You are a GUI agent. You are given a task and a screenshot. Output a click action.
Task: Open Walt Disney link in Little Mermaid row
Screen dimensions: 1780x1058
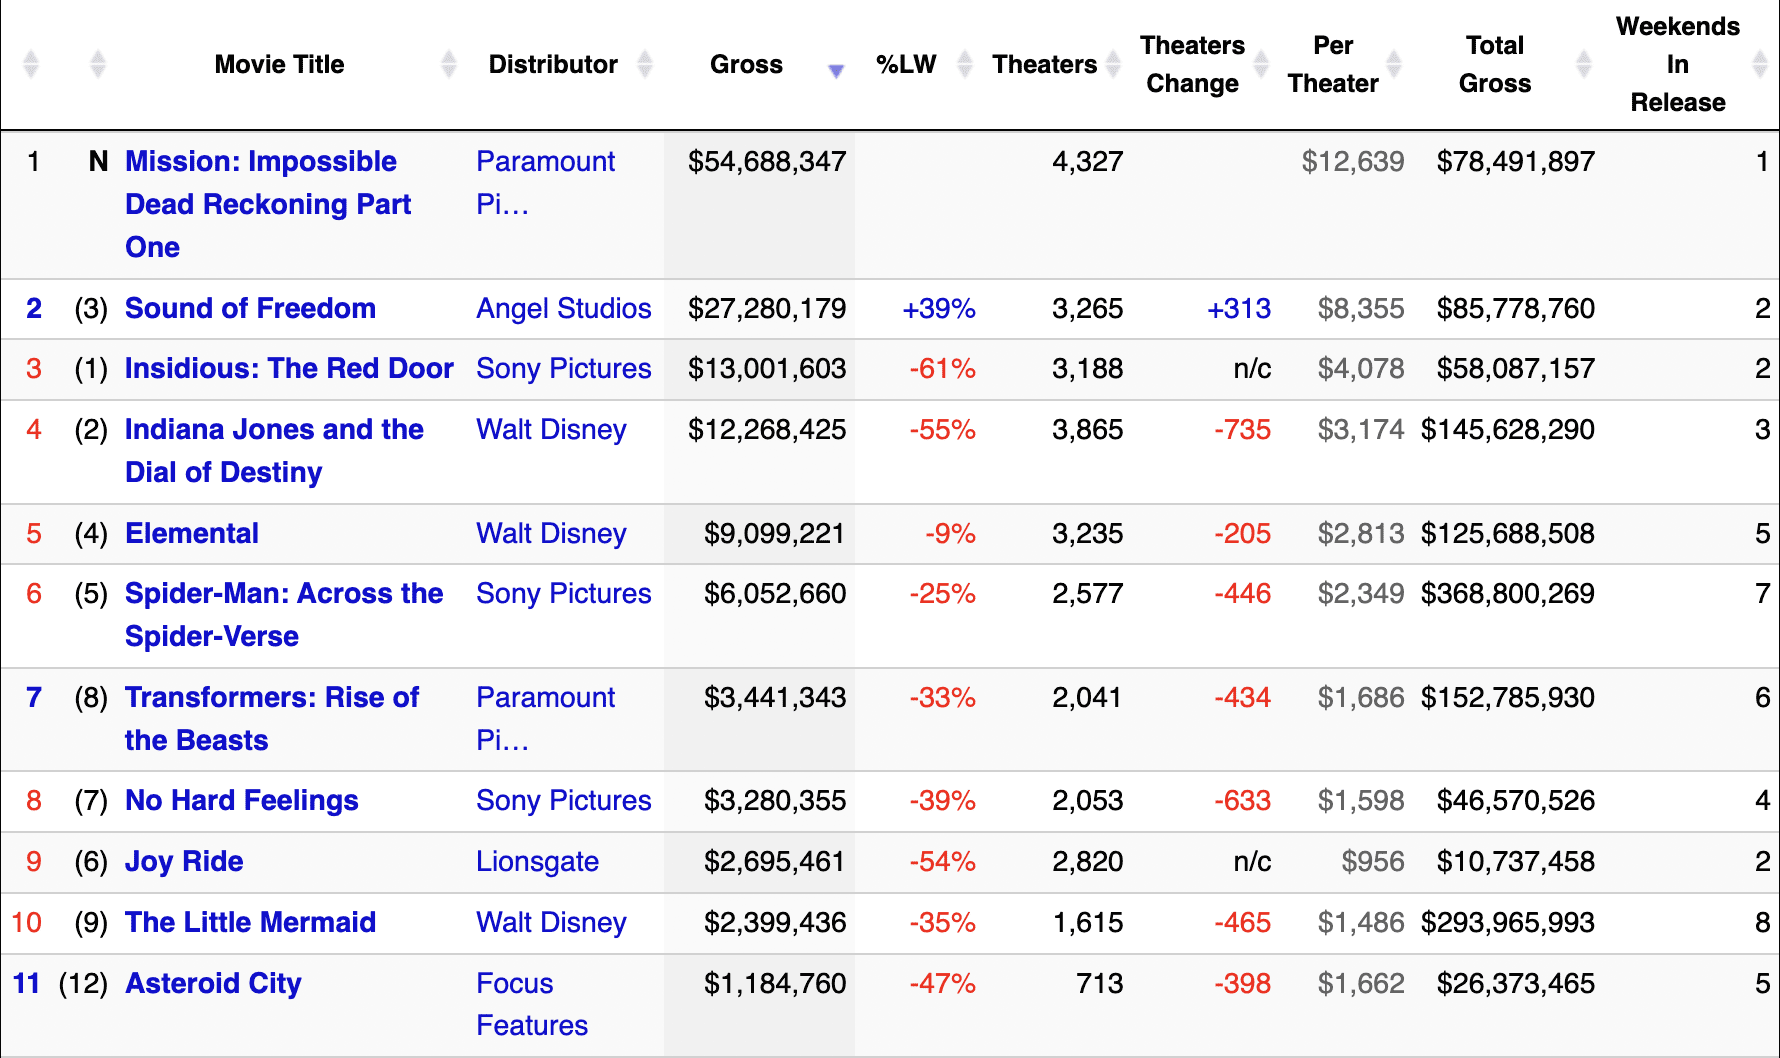(551, 923)
